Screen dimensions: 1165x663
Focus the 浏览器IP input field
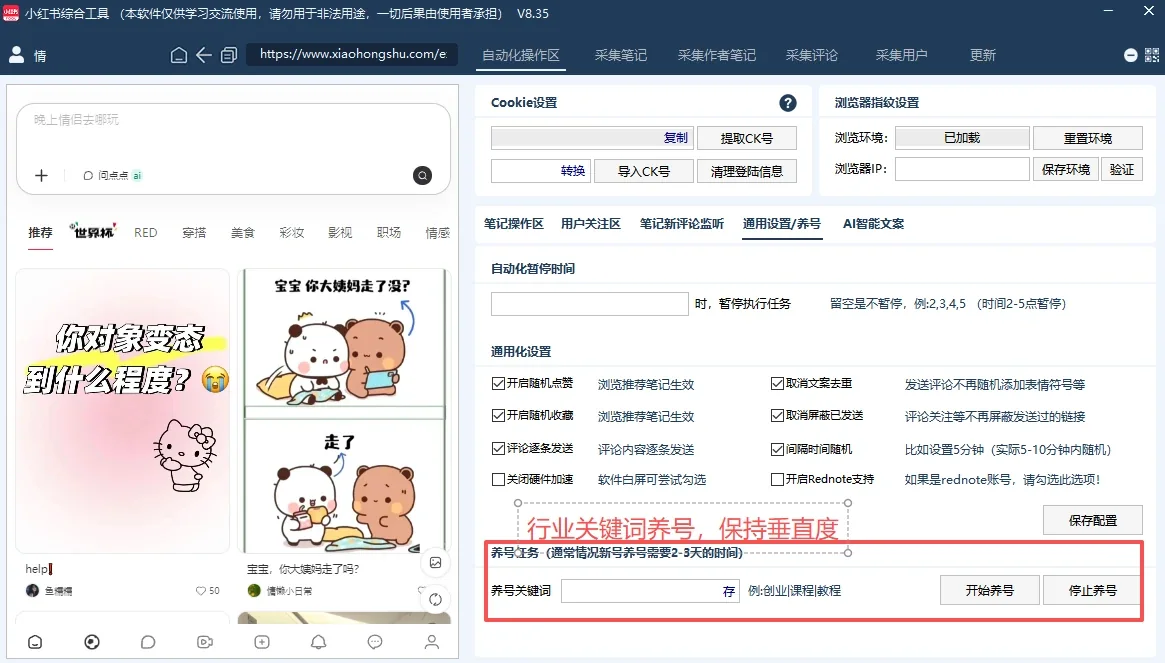[962, 169]
